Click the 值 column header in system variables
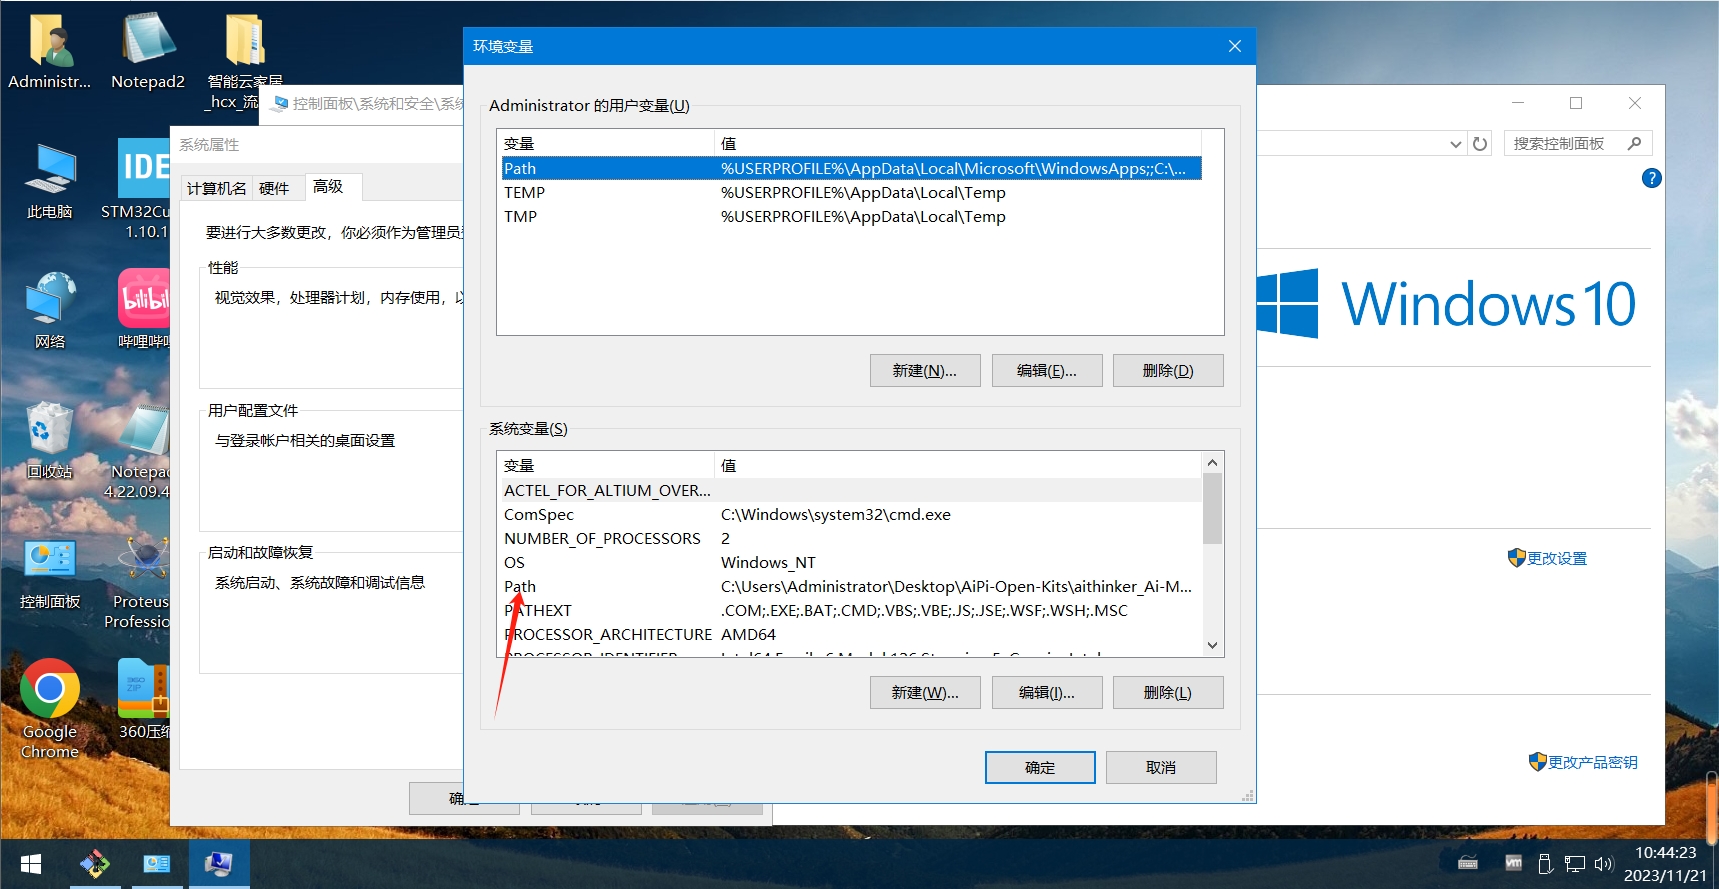 [x=958, y=465]
